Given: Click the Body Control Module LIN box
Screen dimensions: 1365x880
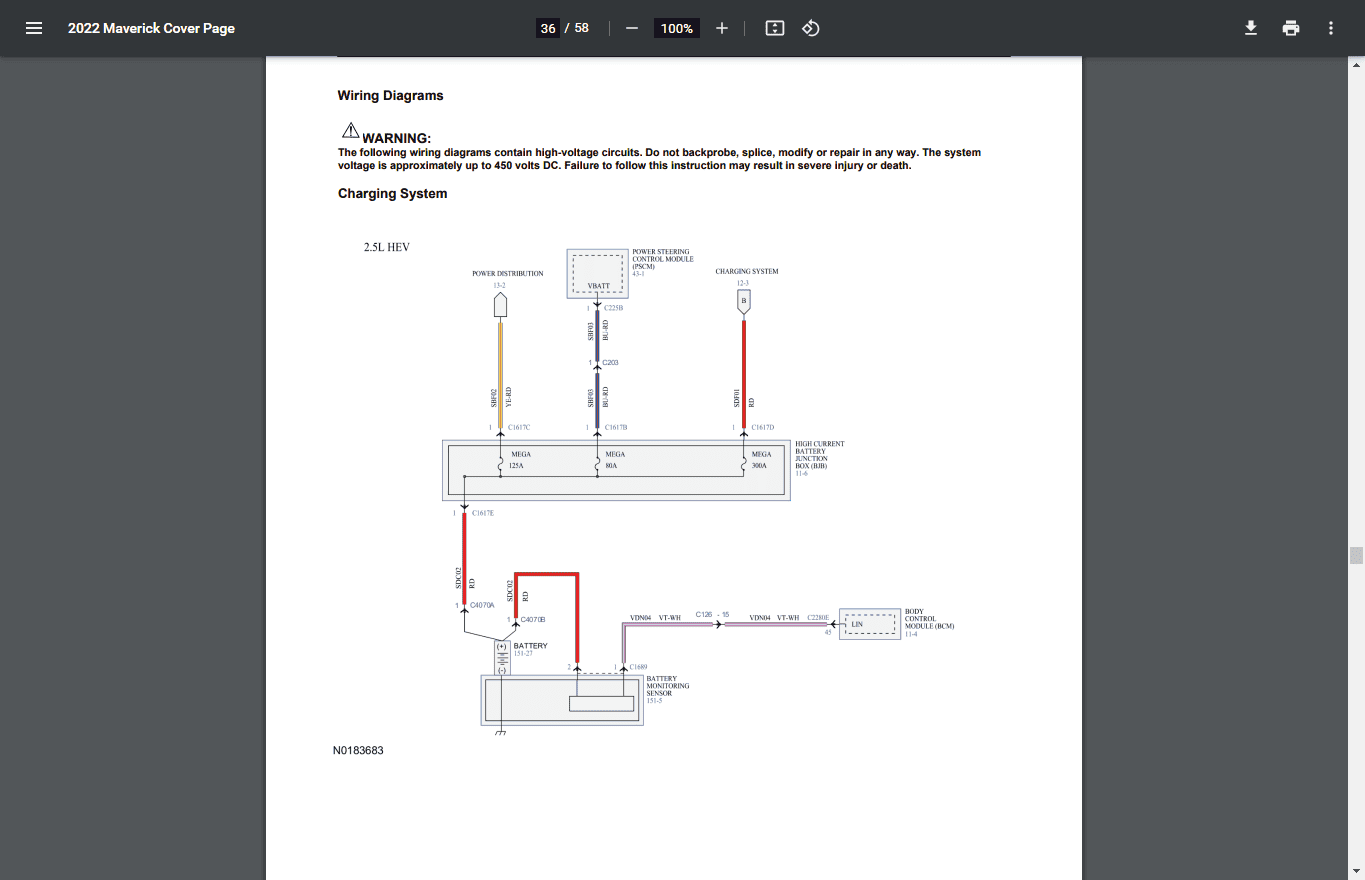Looking at the screenshot, I should pos(869,624).
